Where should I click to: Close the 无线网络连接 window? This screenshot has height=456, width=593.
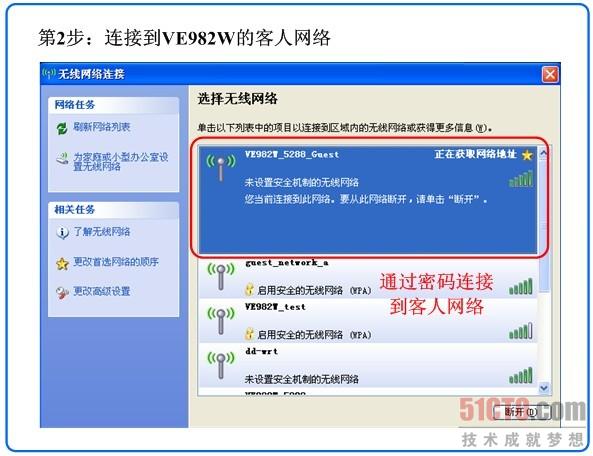pyautogui.click(x=550, y=74)
